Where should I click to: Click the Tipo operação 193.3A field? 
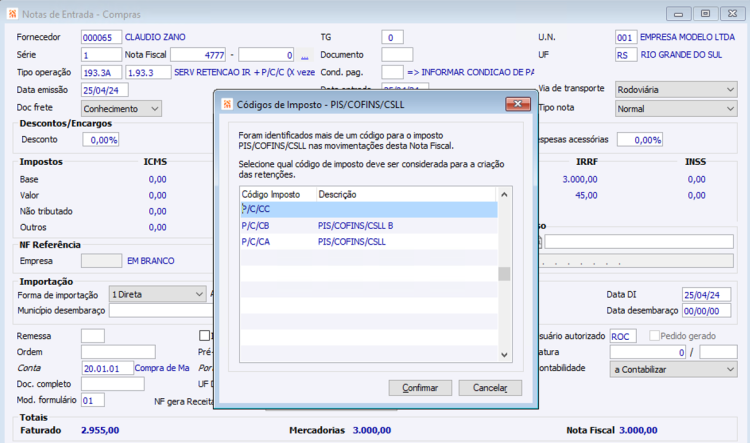101,73
